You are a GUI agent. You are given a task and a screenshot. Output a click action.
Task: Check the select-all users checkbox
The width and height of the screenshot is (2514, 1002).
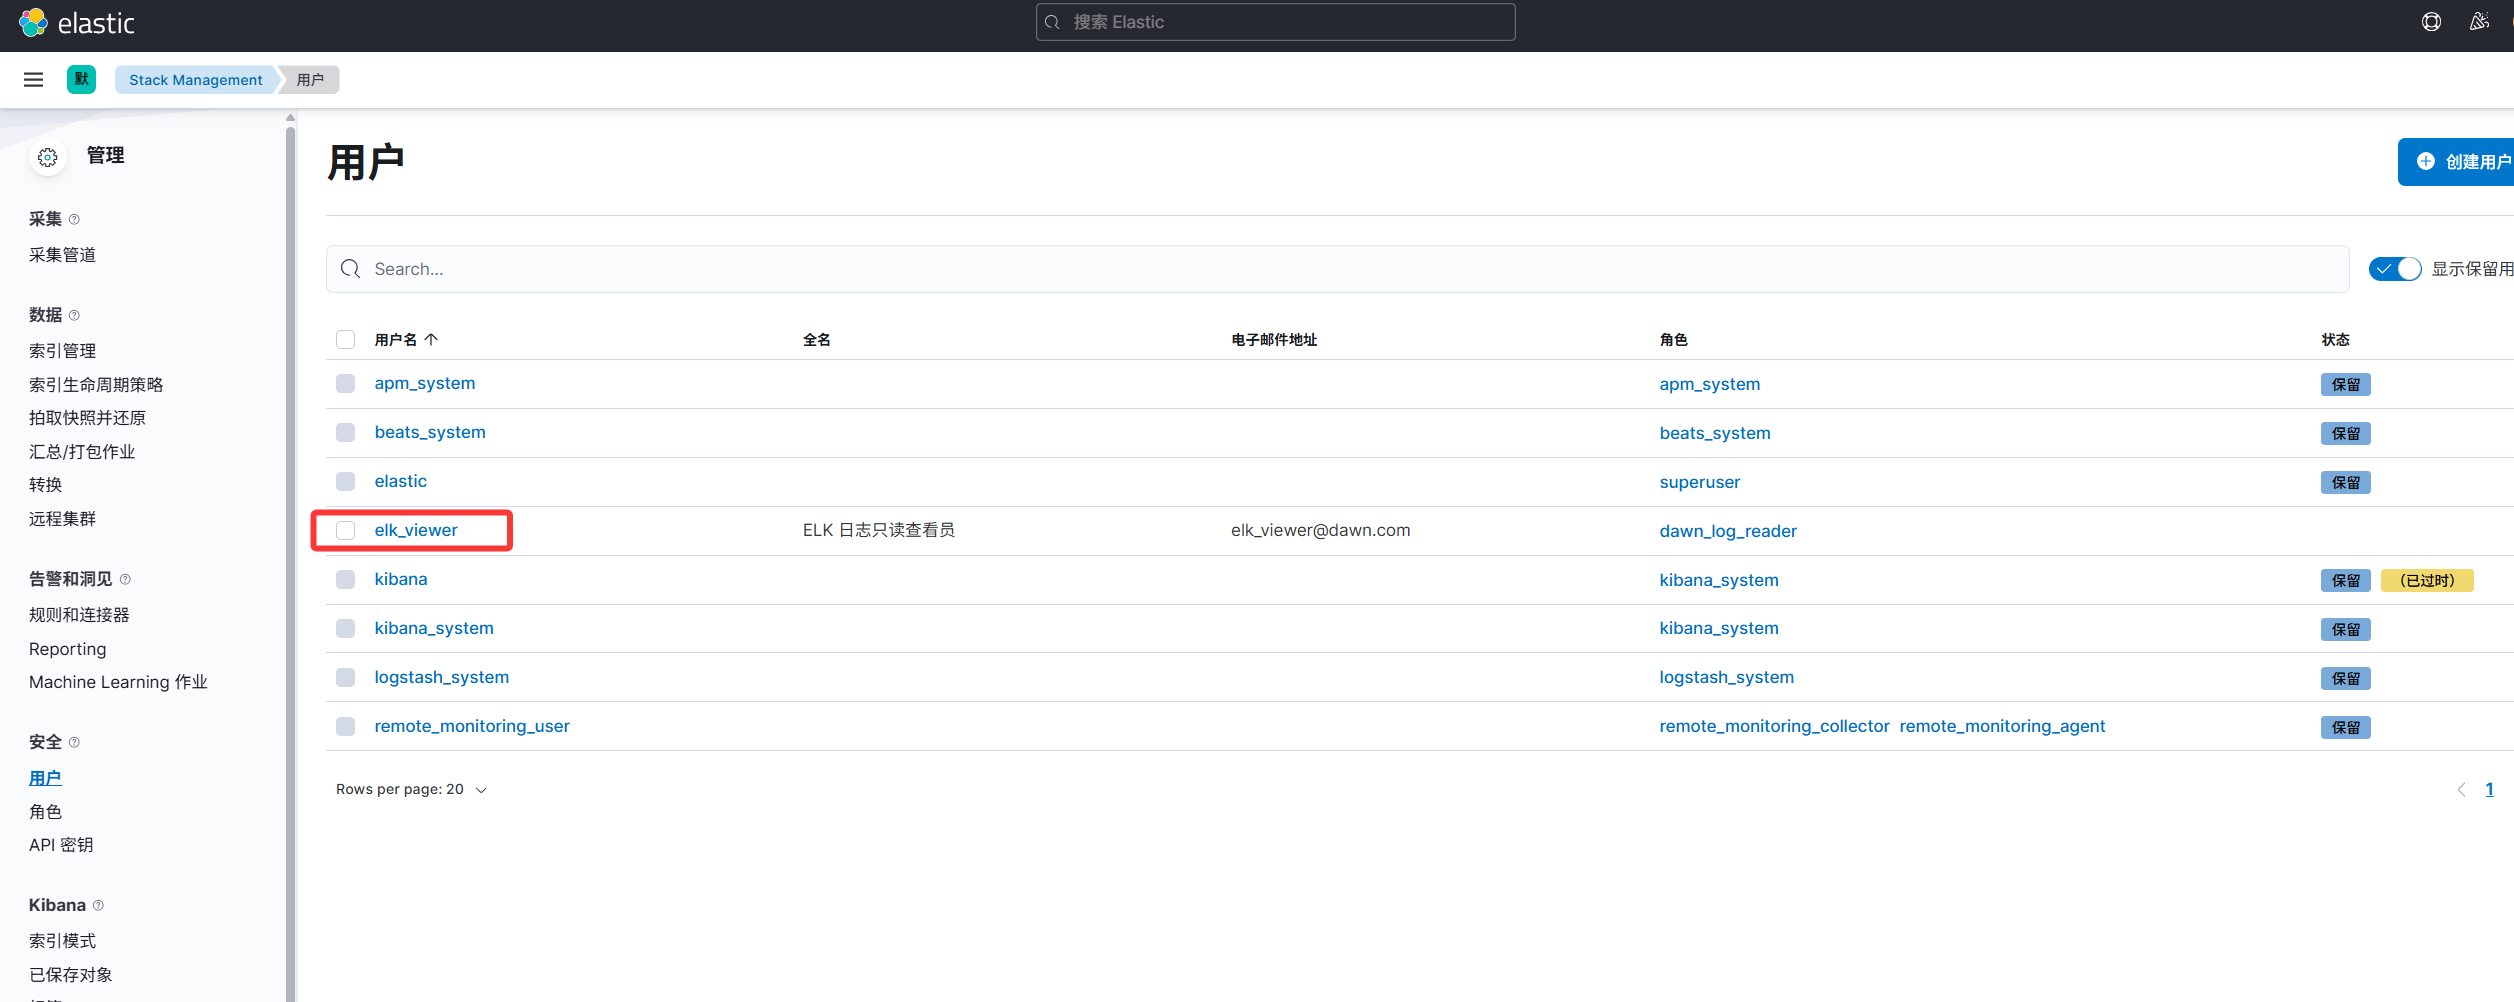(x=346, y=340)
